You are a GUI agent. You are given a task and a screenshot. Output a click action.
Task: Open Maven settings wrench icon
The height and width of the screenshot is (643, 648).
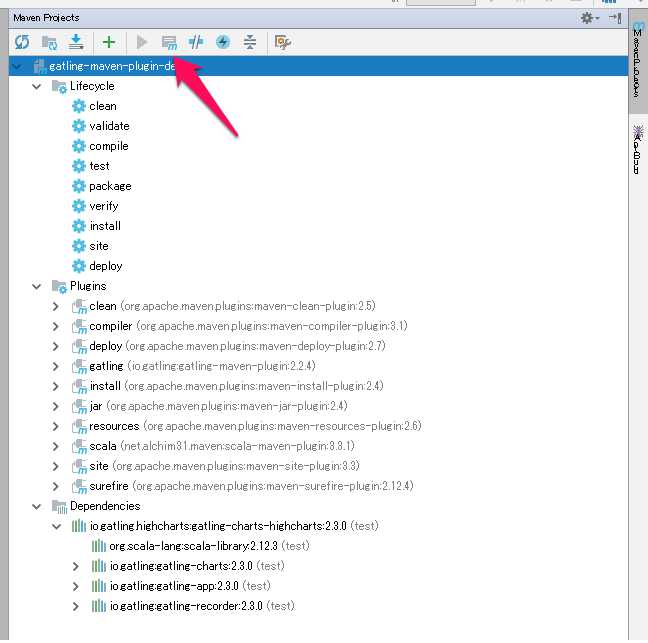[283, 42]
